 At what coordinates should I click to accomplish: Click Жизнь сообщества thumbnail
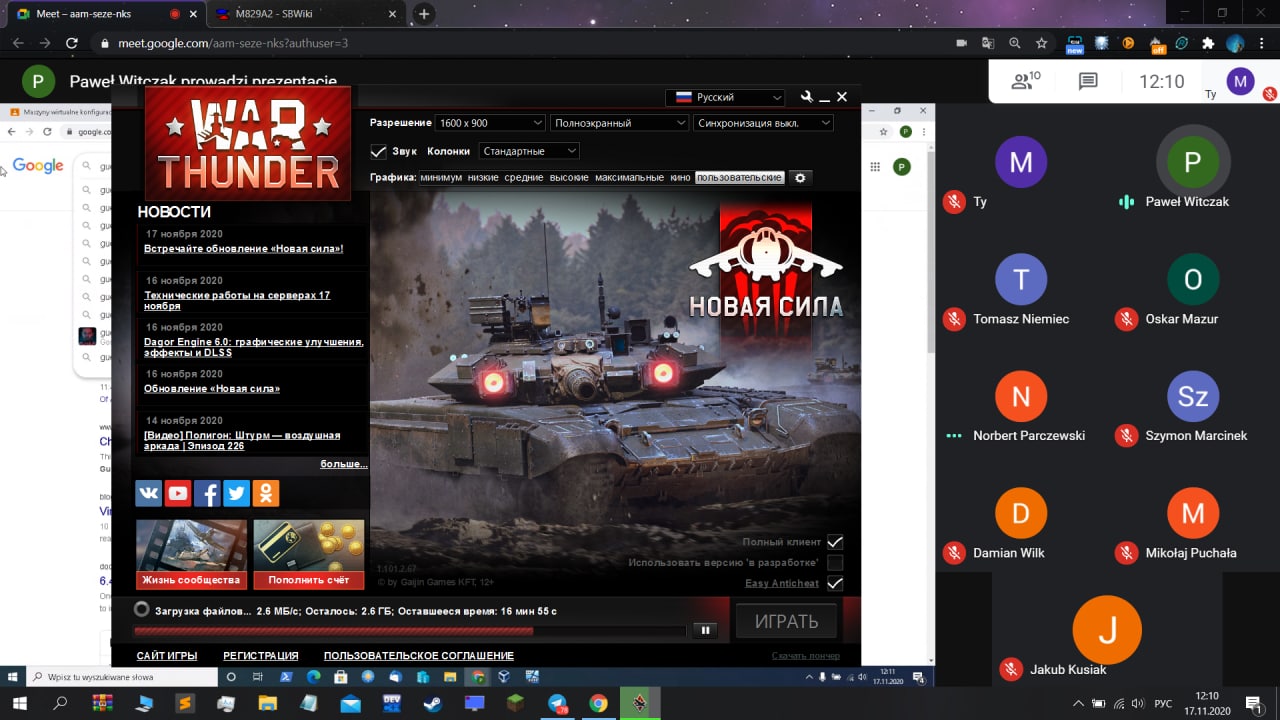pyautogui.click(x=191, y=553)
